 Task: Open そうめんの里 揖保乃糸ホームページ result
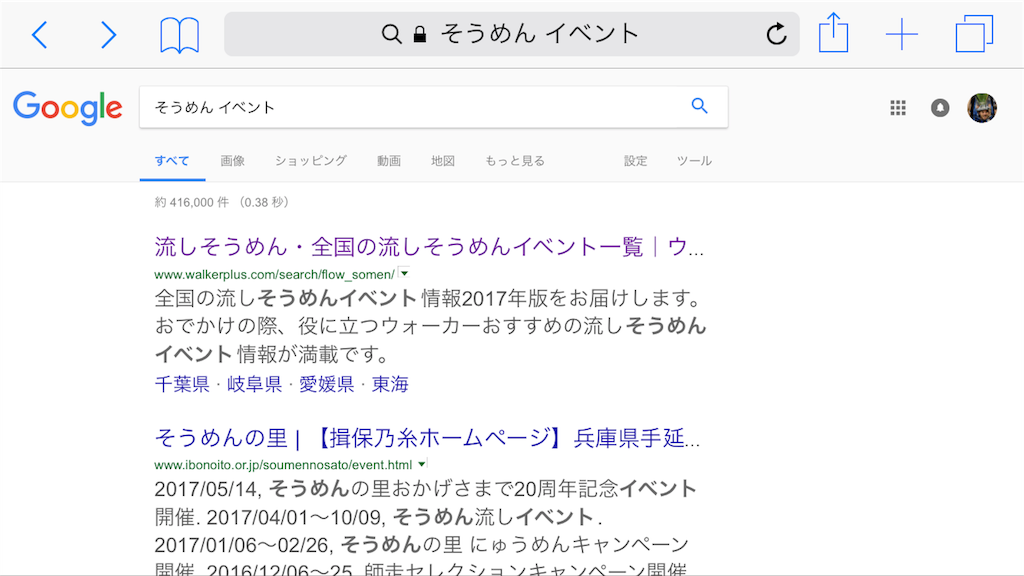[427, 438]
